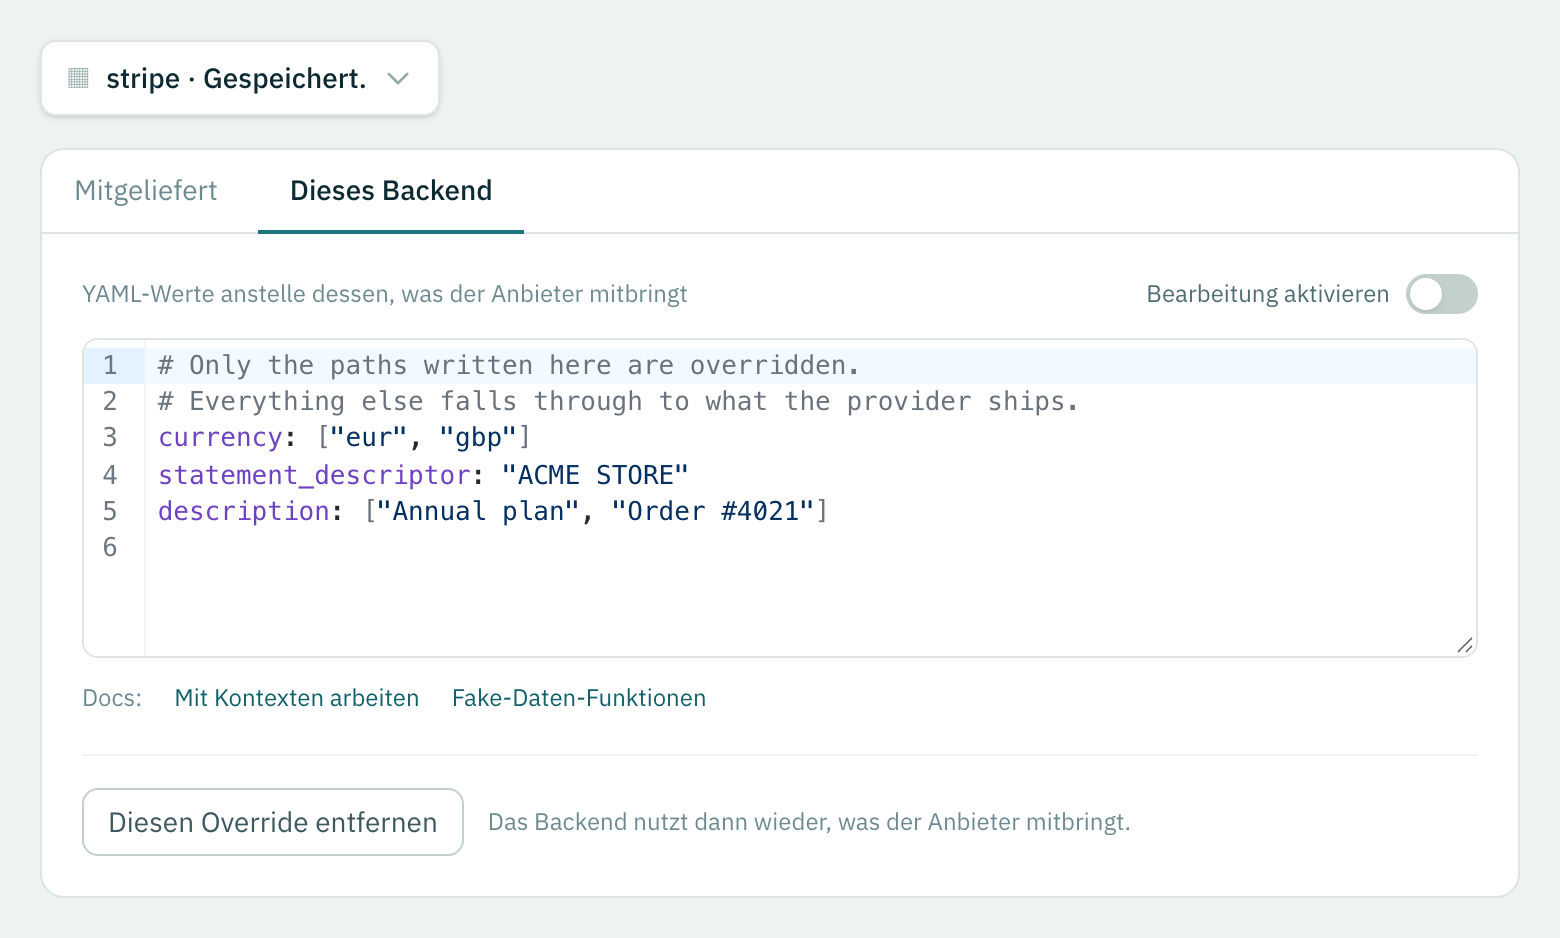
Task: Click line number 4 in the gutter
Action: [110, 475]
